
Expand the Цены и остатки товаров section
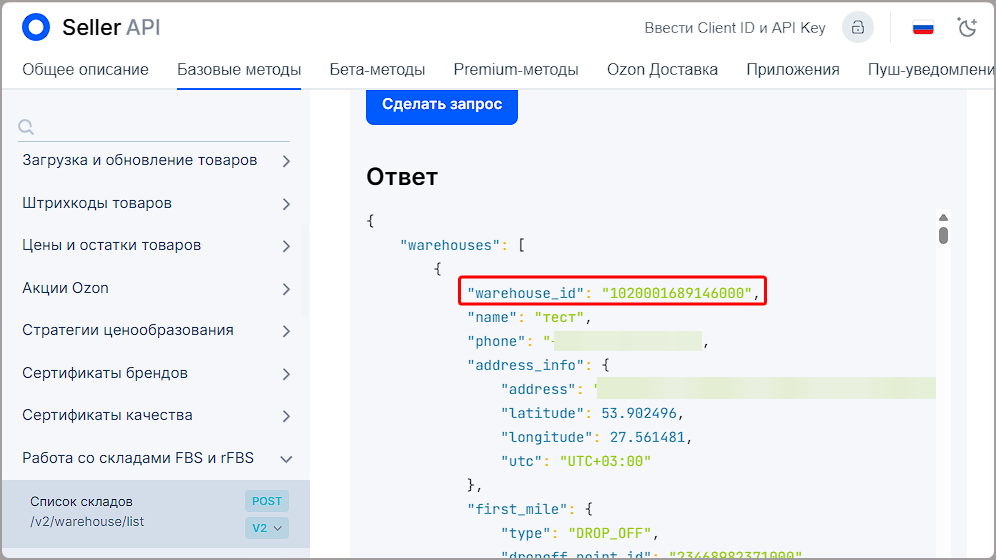[x=286, y=246]
